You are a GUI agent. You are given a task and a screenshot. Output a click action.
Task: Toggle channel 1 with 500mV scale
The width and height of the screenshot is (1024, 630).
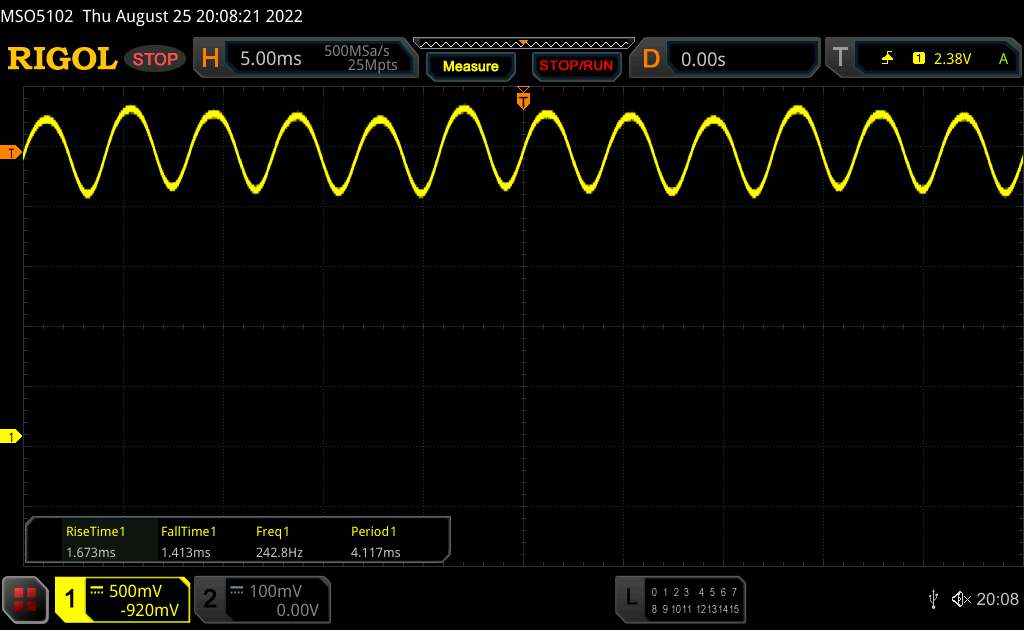click(122, 599)
